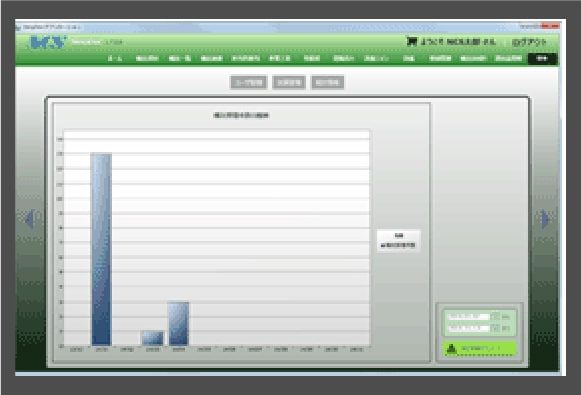Click the Logout link at top right
Screen dimensions: 581x395
tap(529, 42)
